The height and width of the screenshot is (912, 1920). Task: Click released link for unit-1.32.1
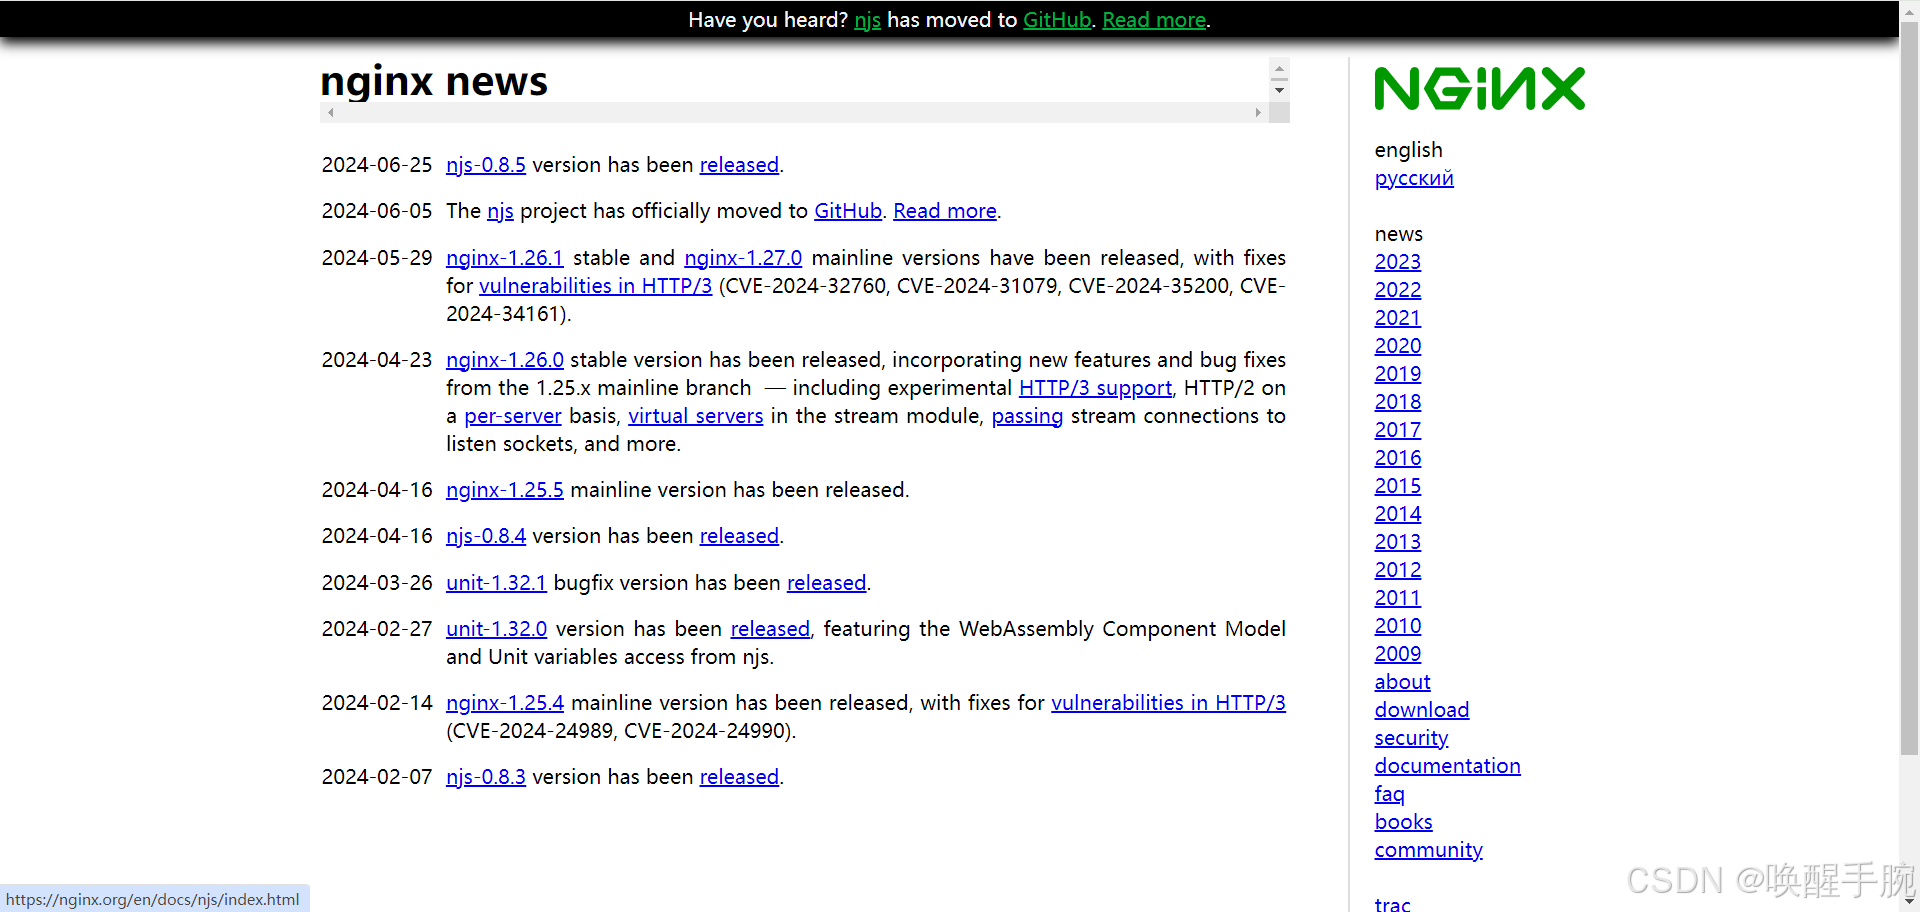[x=826, y=583]
